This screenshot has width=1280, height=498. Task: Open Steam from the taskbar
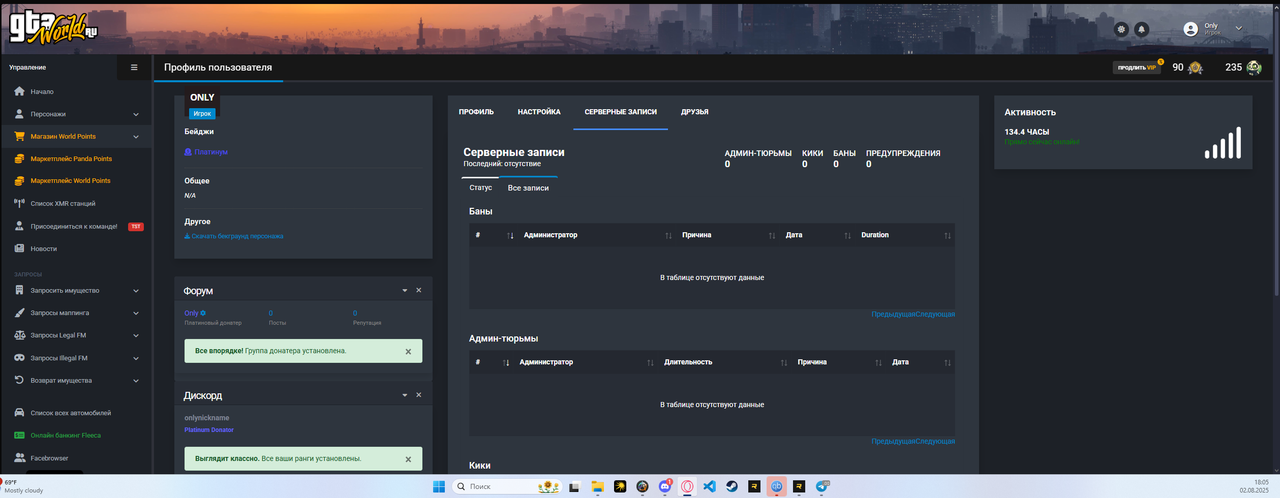coord(733,486)
